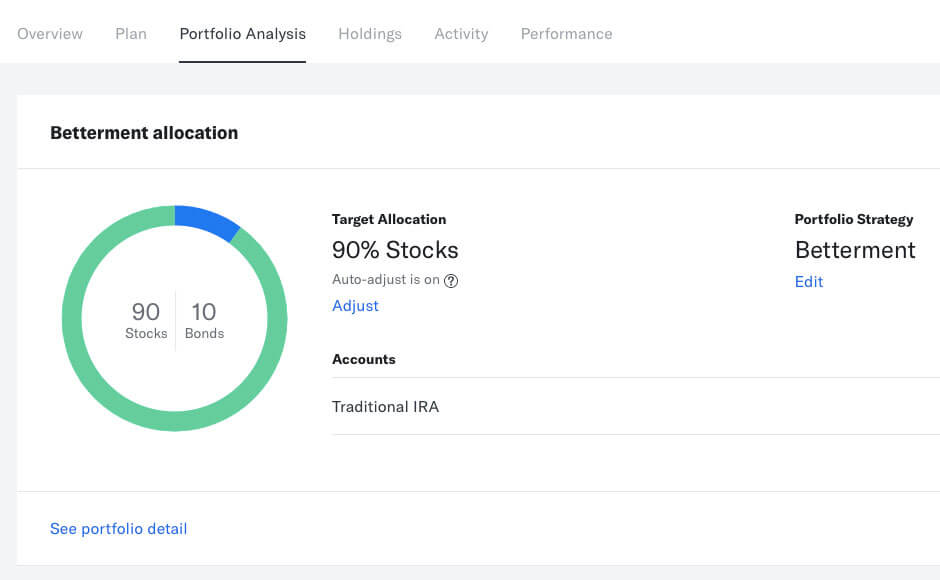Open the See portfolio detail link
Image resolution: width=940 pixels, height=580 pixels.
click(118, 528)
